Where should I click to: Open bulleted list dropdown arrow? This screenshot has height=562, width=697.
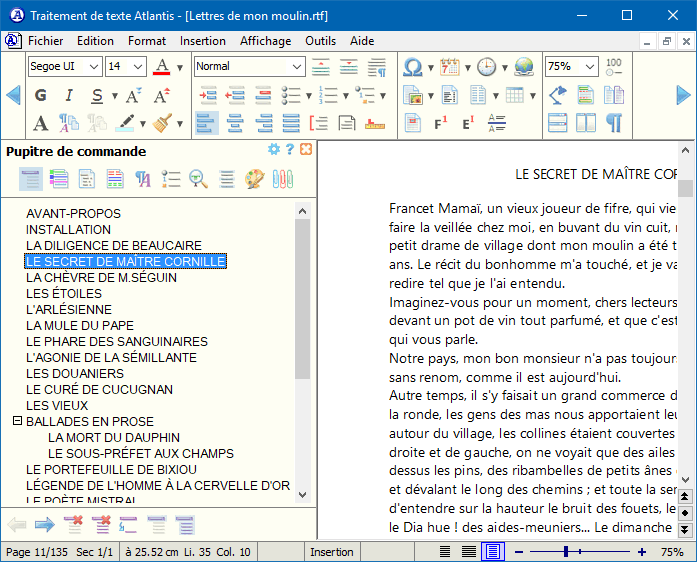tap(309, 96)
